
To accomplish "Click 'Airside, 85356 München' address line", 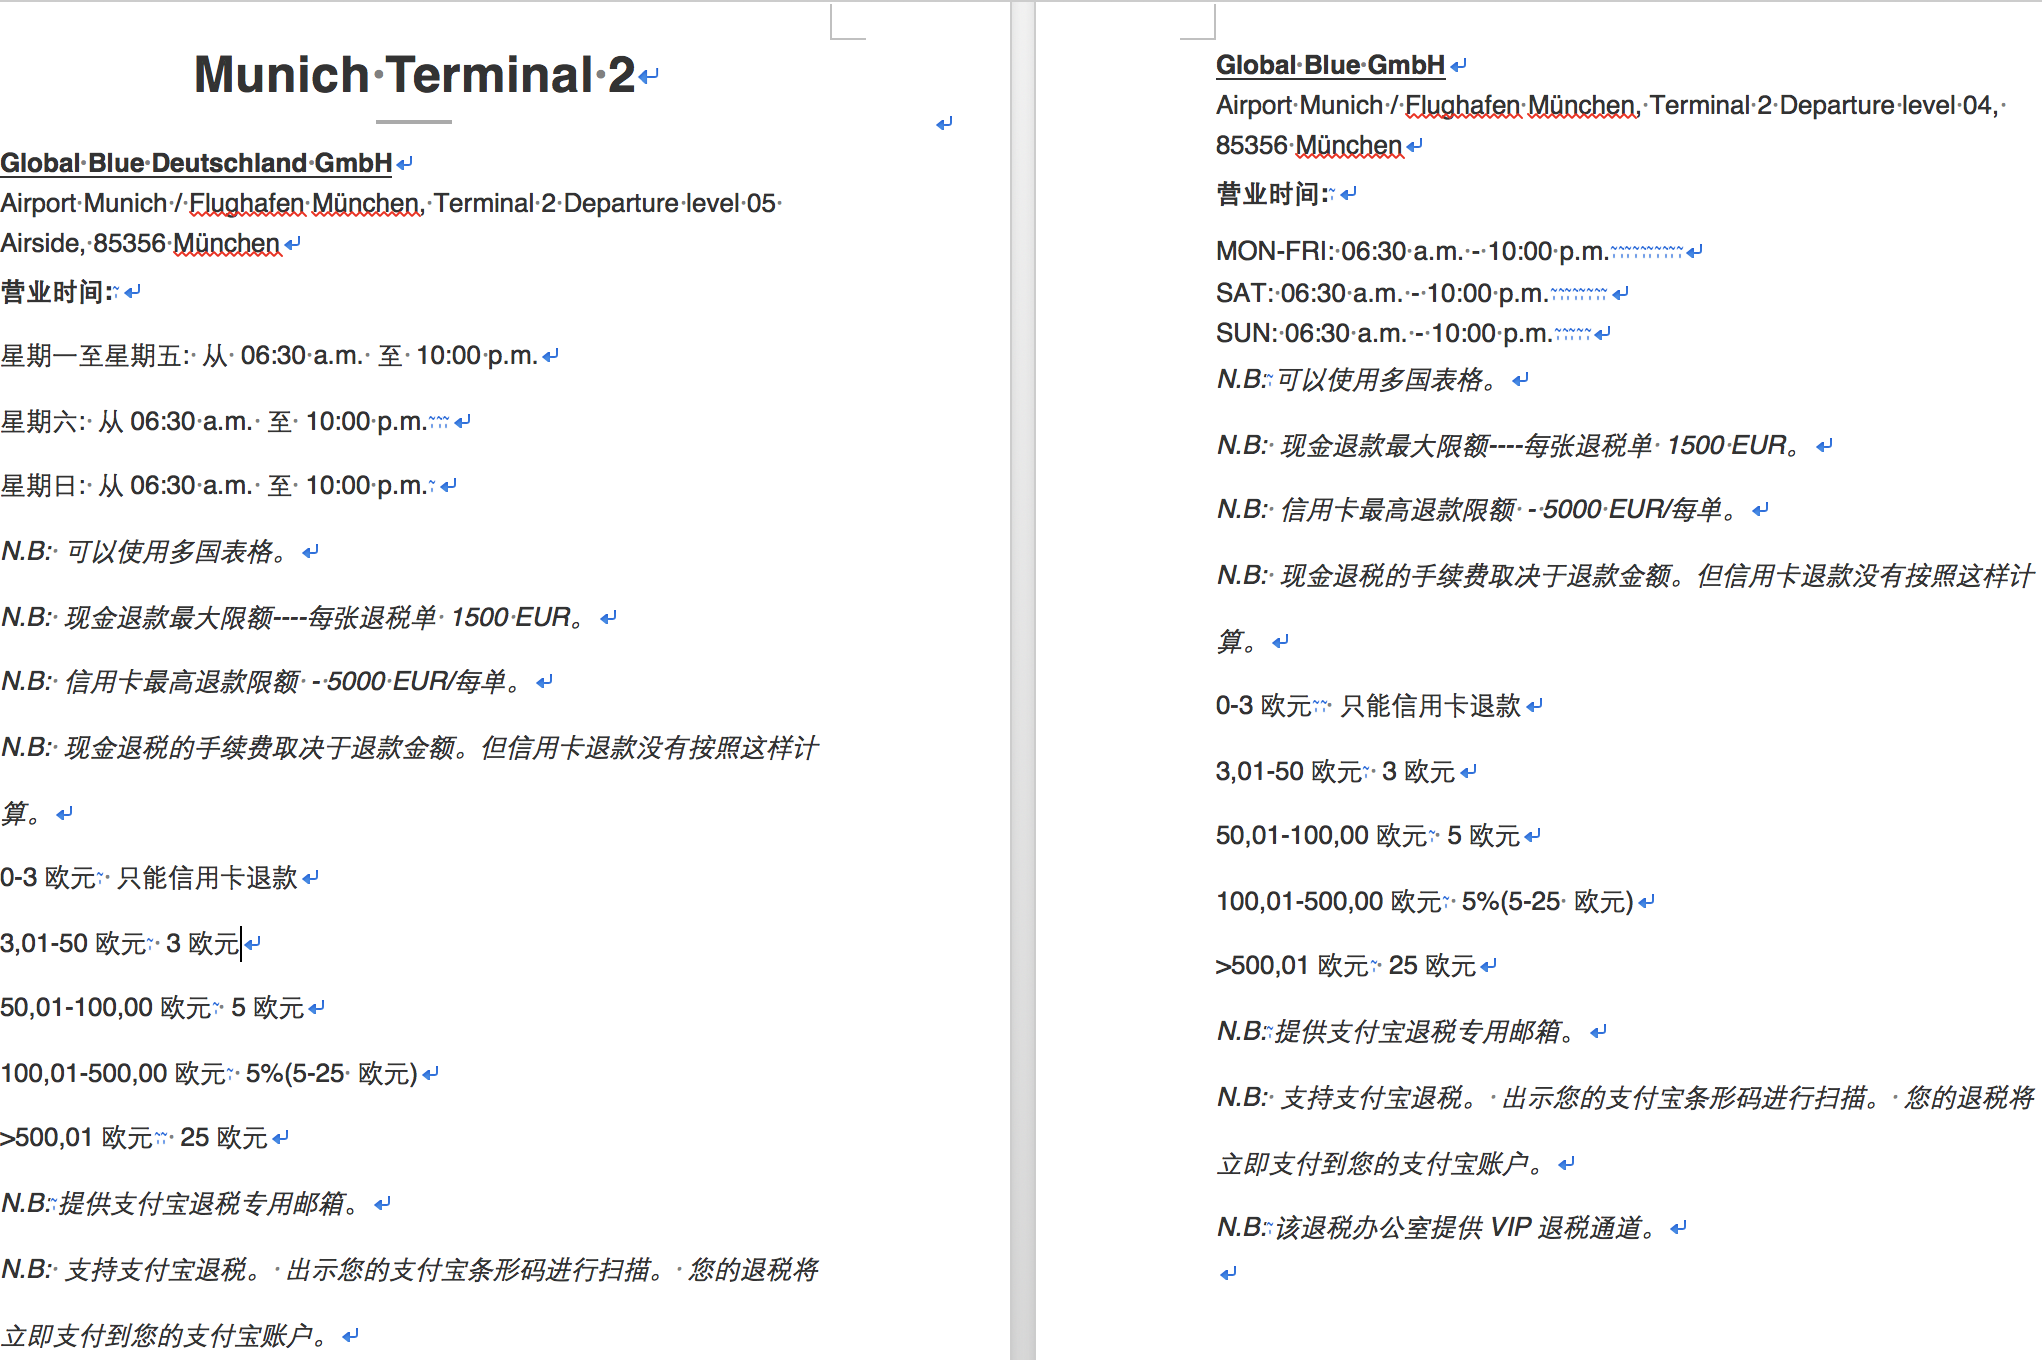I will point(140,243).
